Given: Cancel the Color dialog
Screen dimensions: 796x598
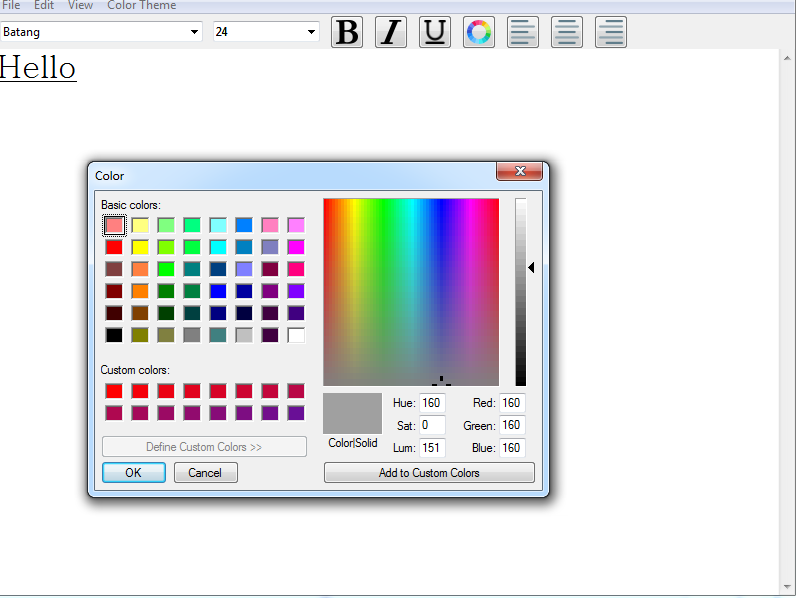Looking at the screenshot, I should 205,473.
